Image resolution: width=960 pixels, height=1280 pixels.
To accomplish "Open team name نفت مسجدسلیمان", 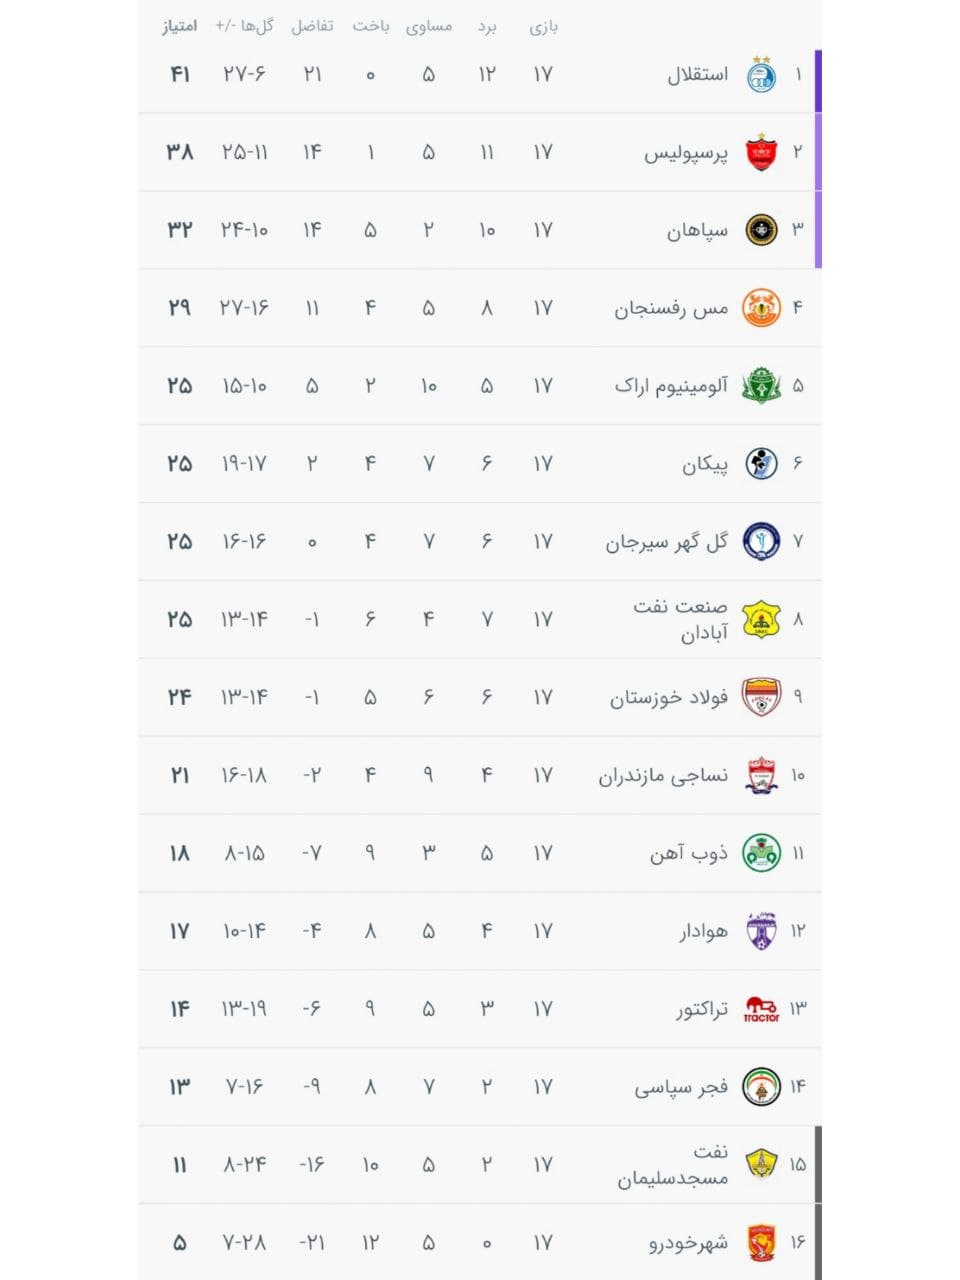I will pyautogui.click(x=673, y=1166).
